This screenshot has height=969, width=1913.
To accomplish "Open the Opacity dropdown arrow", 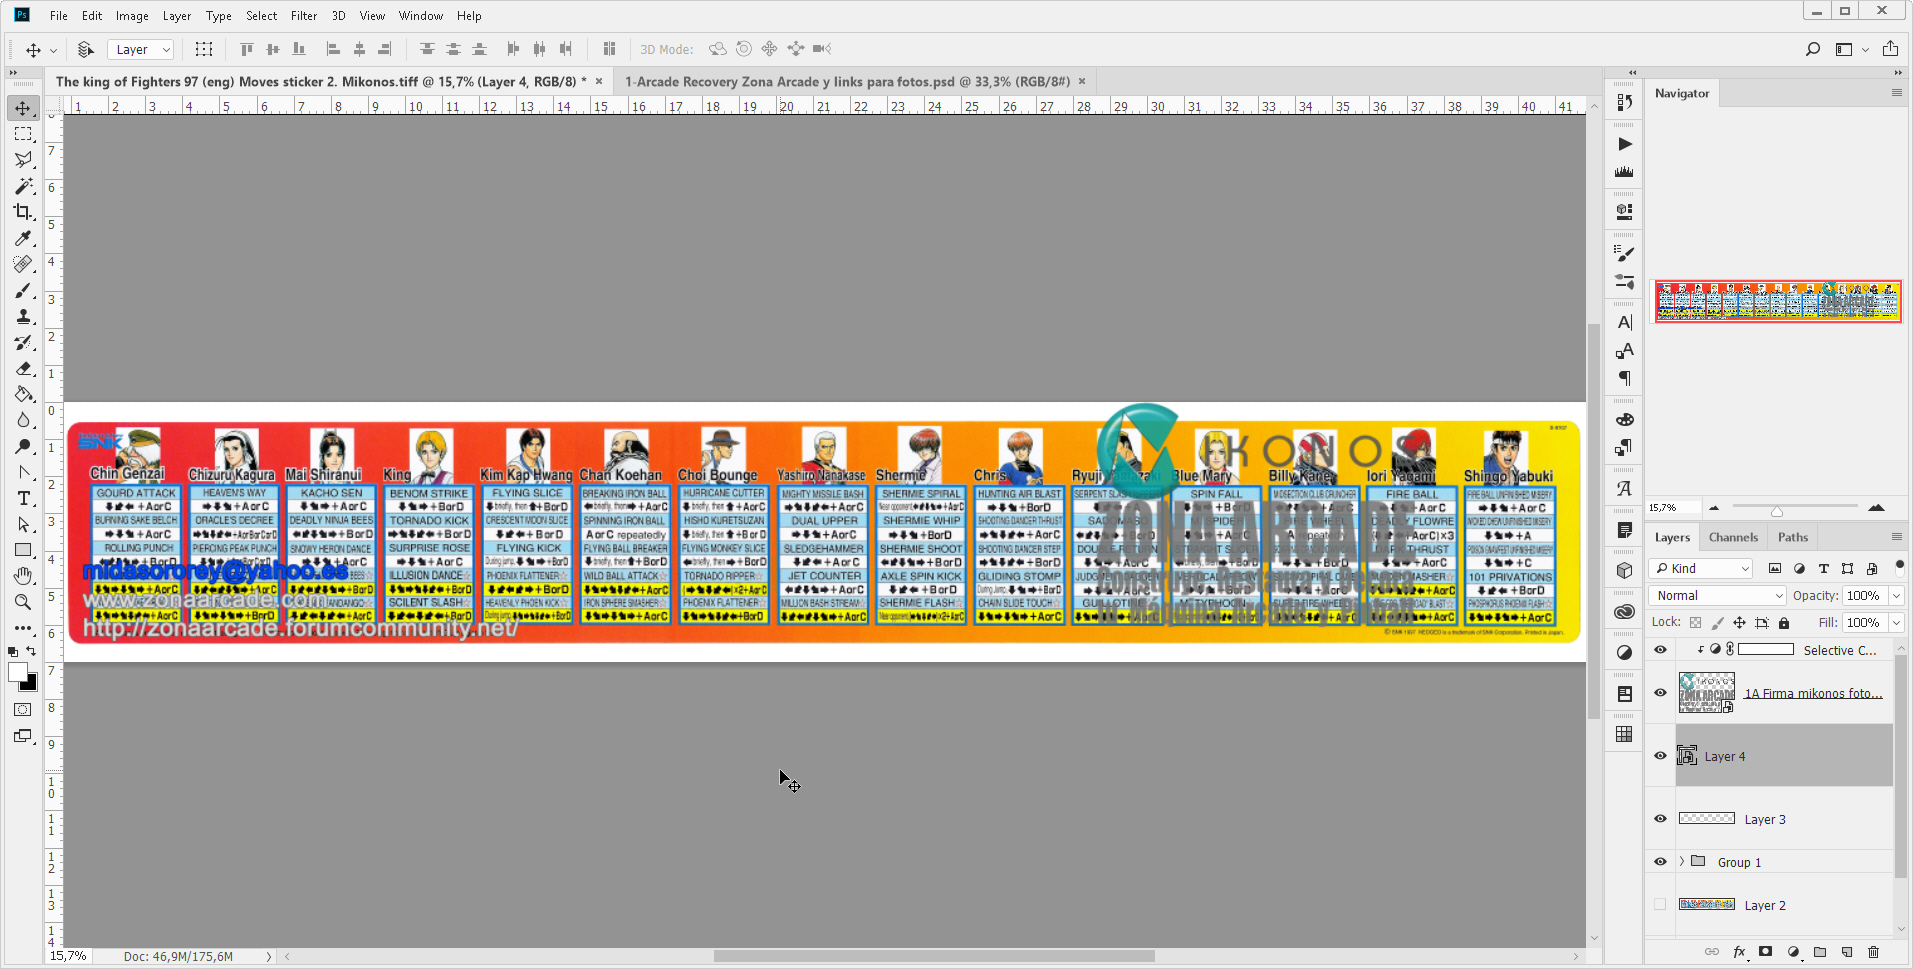I will (x=1896, y=596).
